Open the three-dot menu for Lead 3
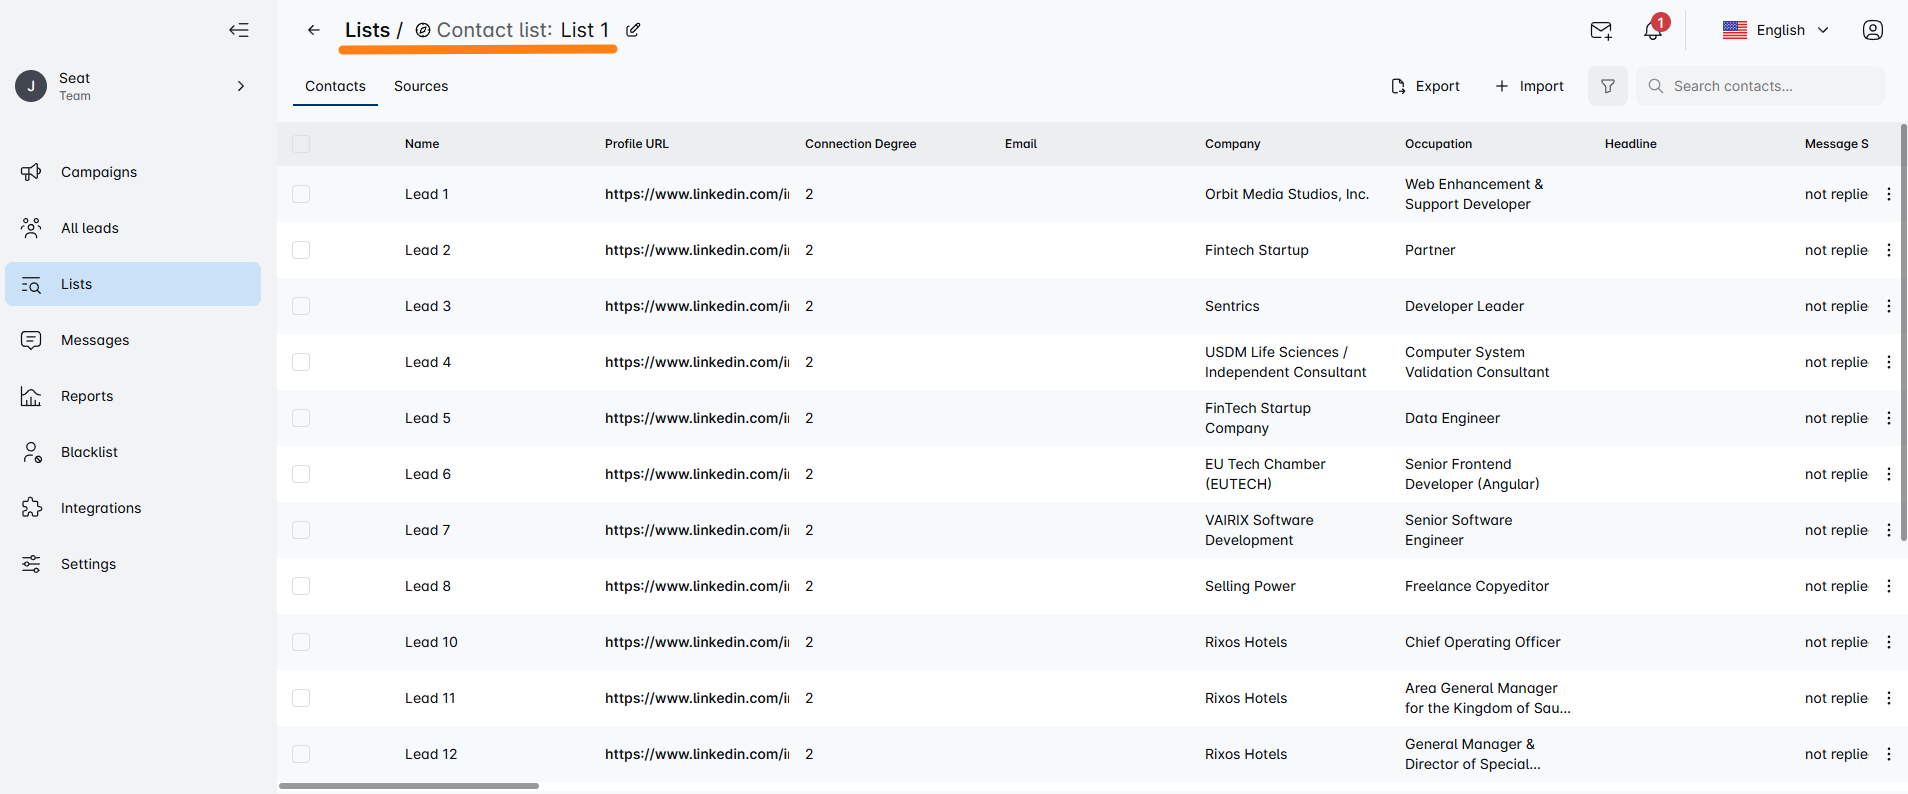Image resolution: width=1908 pixels, height=794 pixels. [1888, 306]
